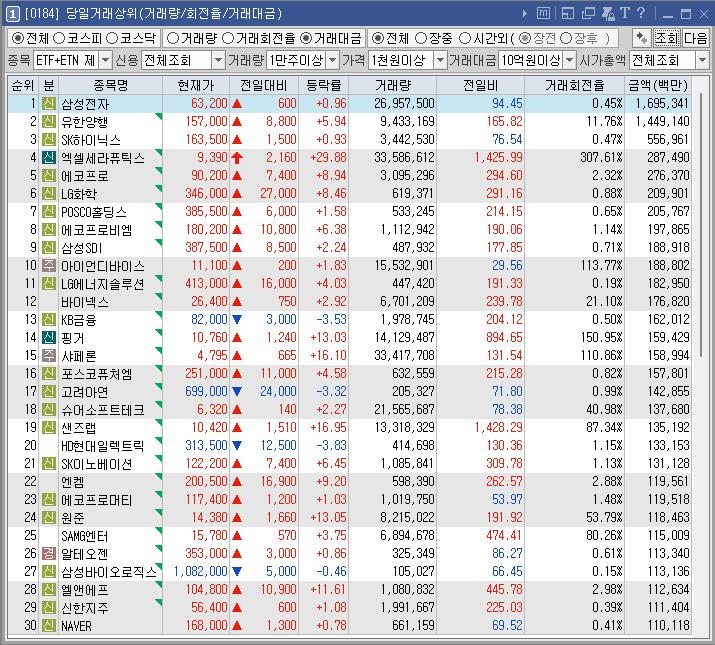The image size is (715, 645).
Task: Select the 전체 radio next to 장중
Action: tap(378, 38)
